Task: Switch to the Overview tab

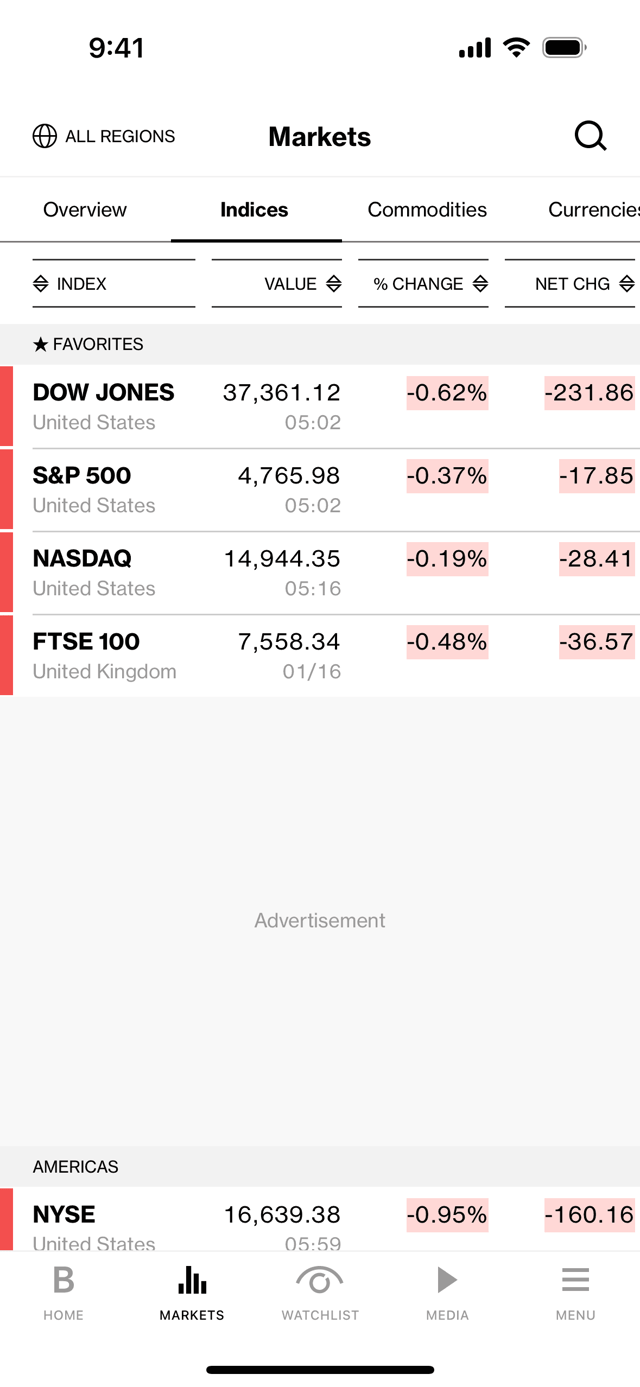Action: pyautogui.click(x=85, y=210)
